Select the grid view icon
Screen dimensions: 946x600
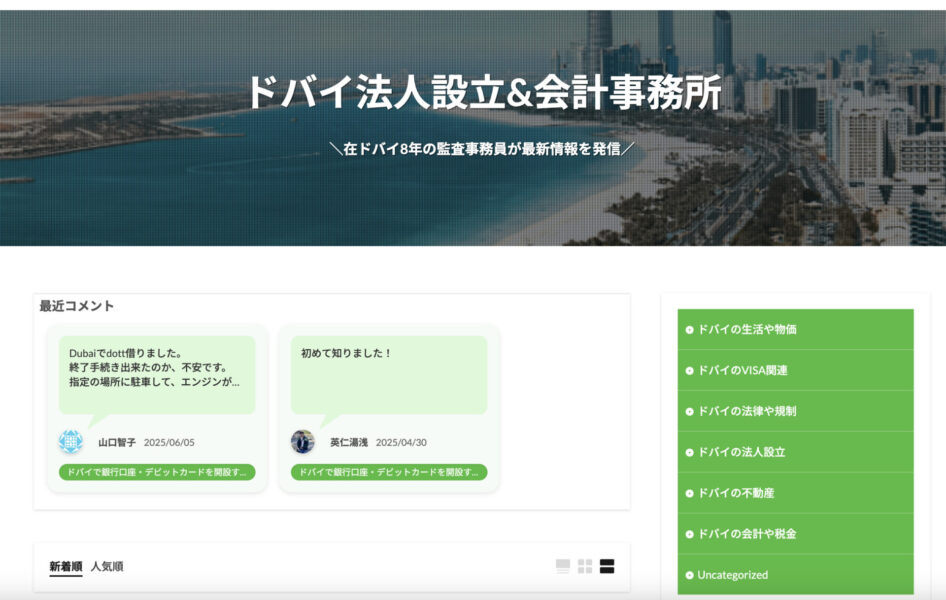(585, 566)
